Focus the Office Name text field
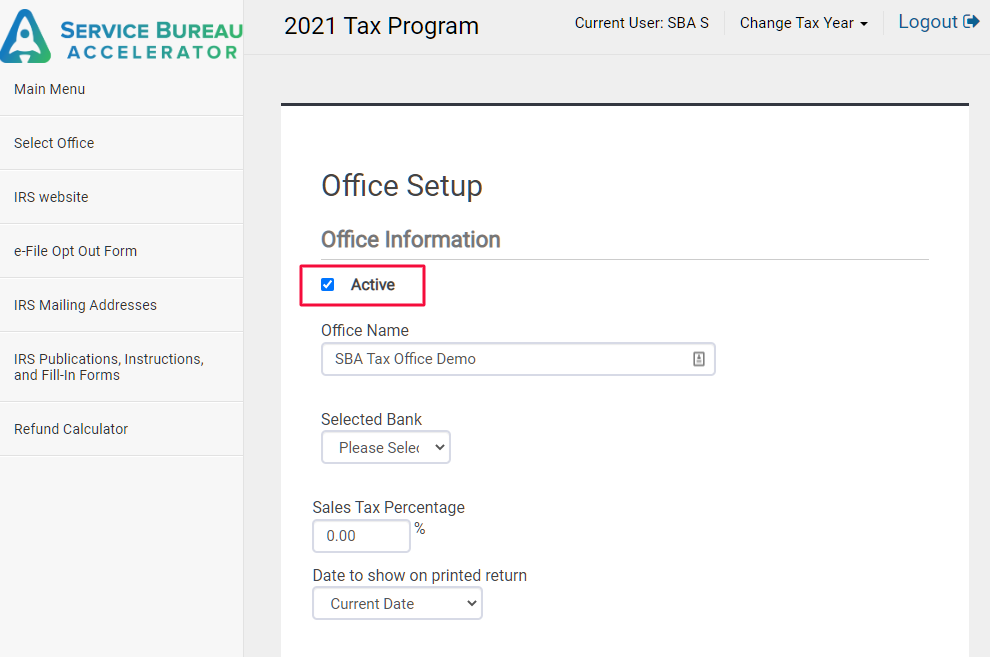990x657 pixels. click(505, 359)
